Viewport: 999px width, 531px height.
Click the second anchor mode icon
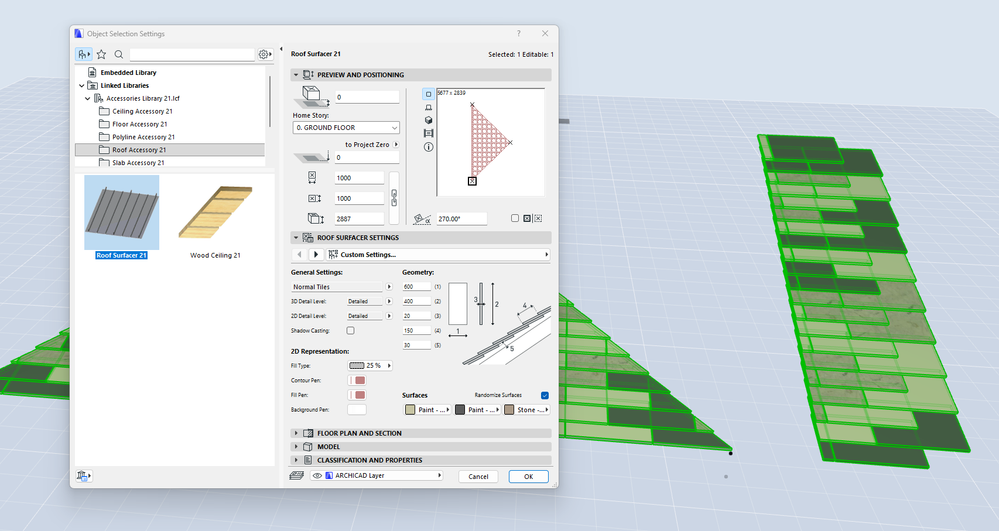point(527,218)
